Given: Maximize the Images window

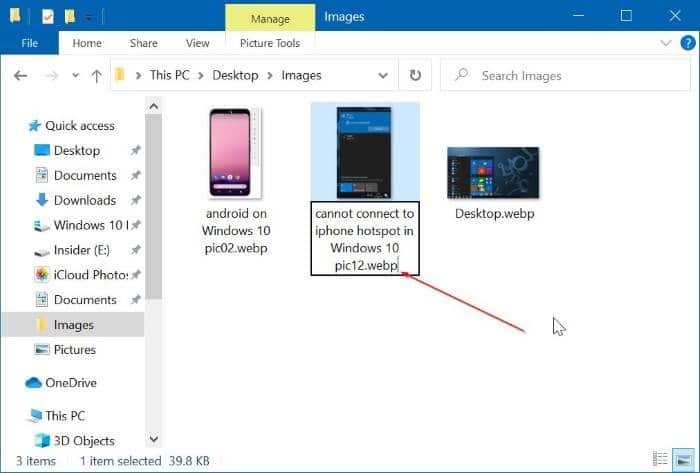Looking at the screenshot, I should (626, 16).
